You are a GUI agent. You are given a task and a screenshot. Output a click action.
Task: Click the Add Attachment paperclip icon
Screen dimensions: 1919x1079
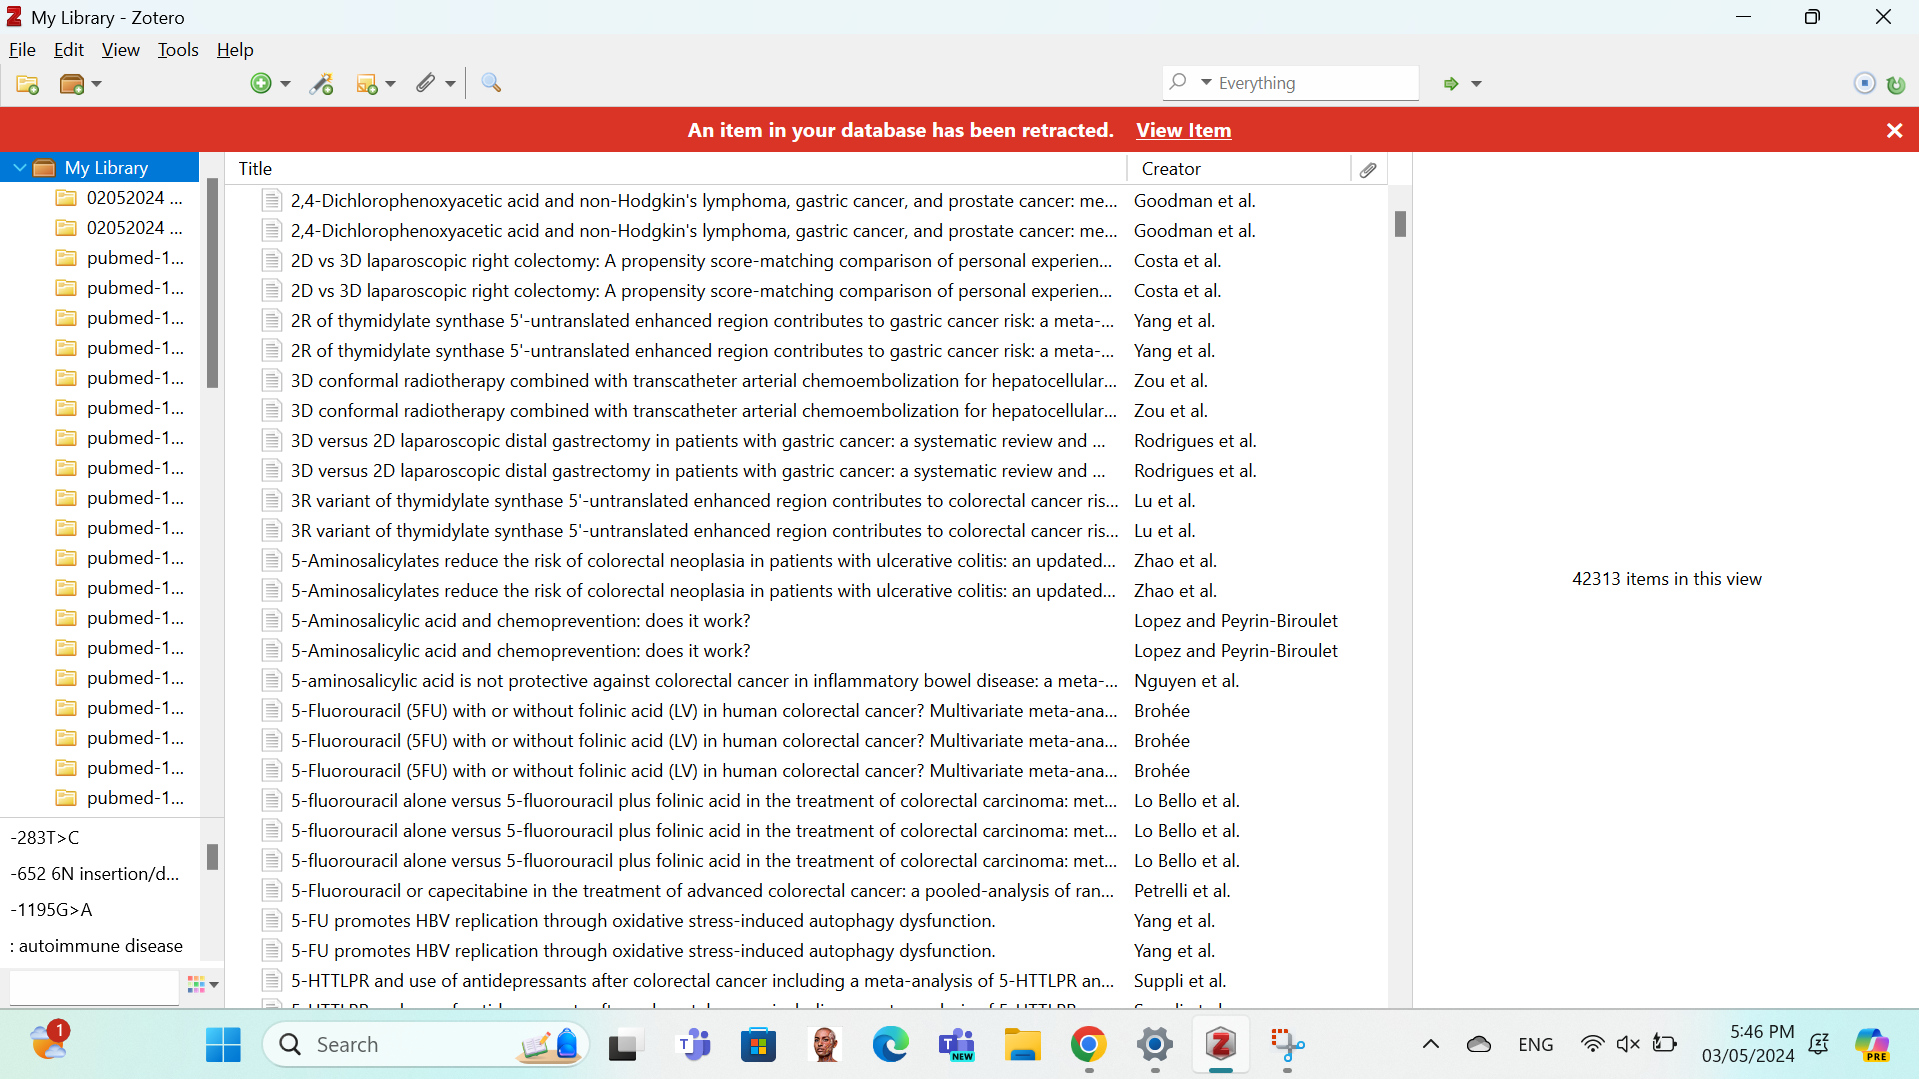pyautogui.click(x=426, y=84)
